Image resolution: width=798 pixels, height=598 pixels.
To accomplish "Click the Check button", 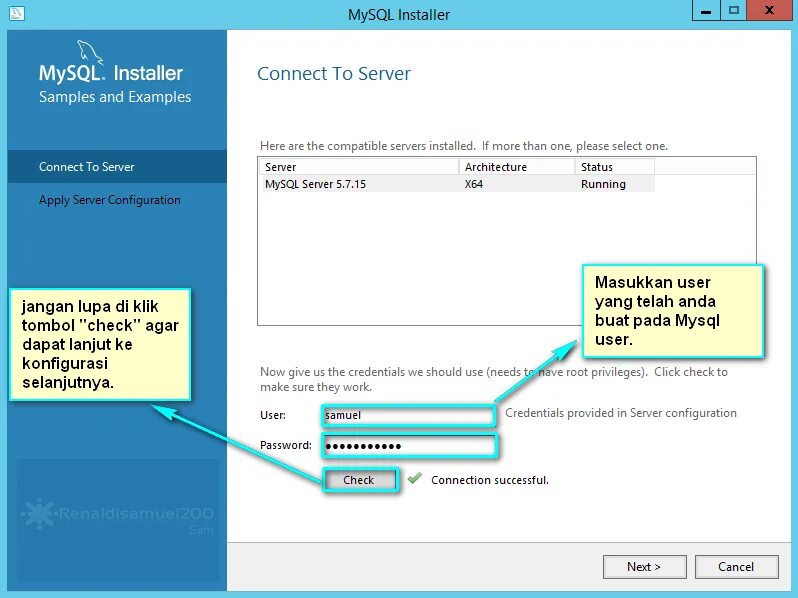I will click(359, 480).
